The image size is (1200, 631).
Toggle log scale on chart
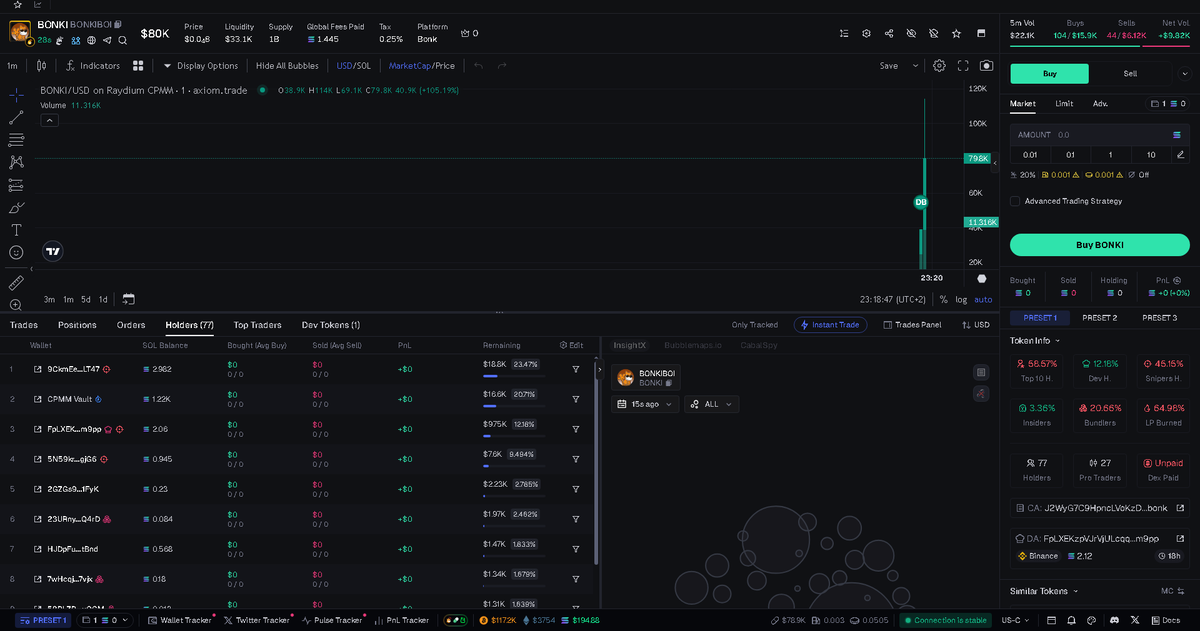[x=961, y=299]
